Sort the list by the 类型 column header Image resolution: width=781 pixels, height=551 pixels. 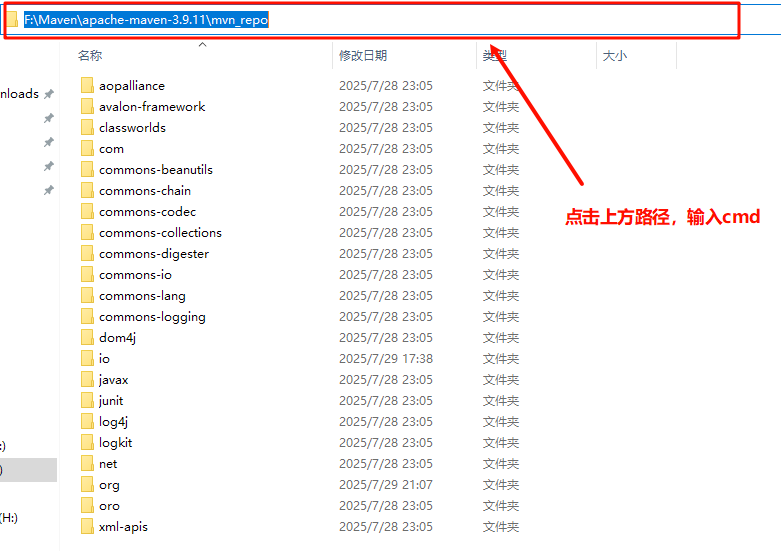[x=495, y=56]
